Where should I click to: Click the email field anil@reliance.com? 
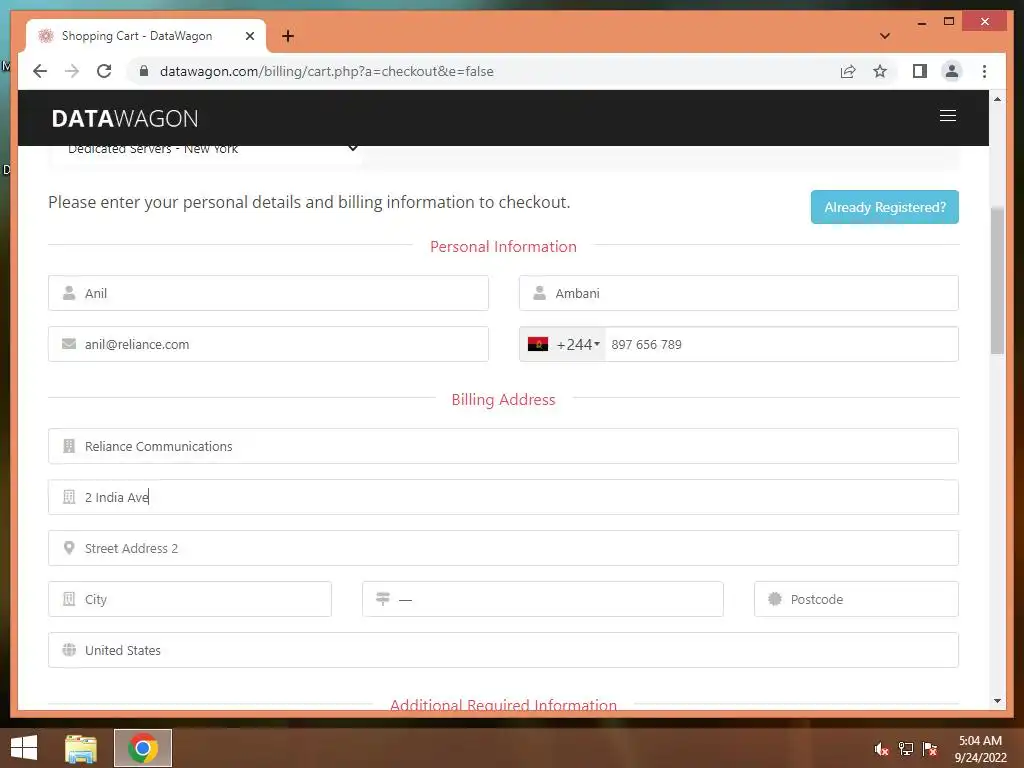[268, 344]
